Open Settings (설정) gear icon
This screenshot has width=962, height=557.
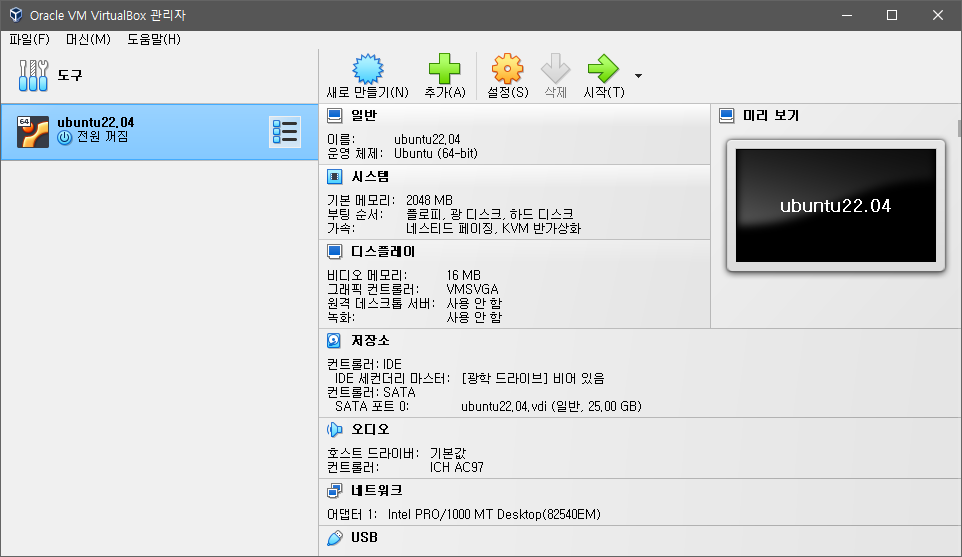(507, 69)
